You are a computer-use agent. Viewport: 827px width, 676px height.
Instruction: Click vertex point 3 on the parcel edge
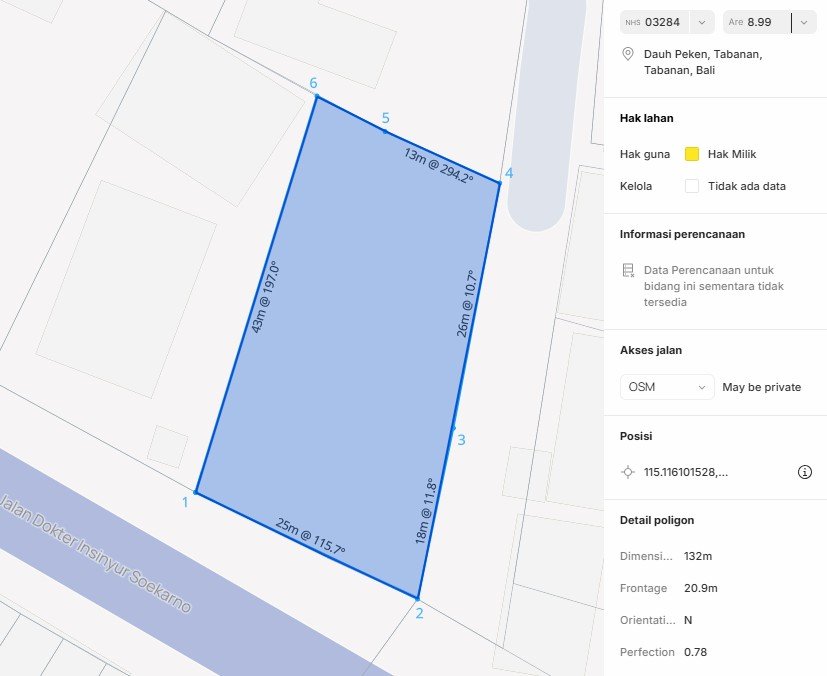tap(453, 428)
